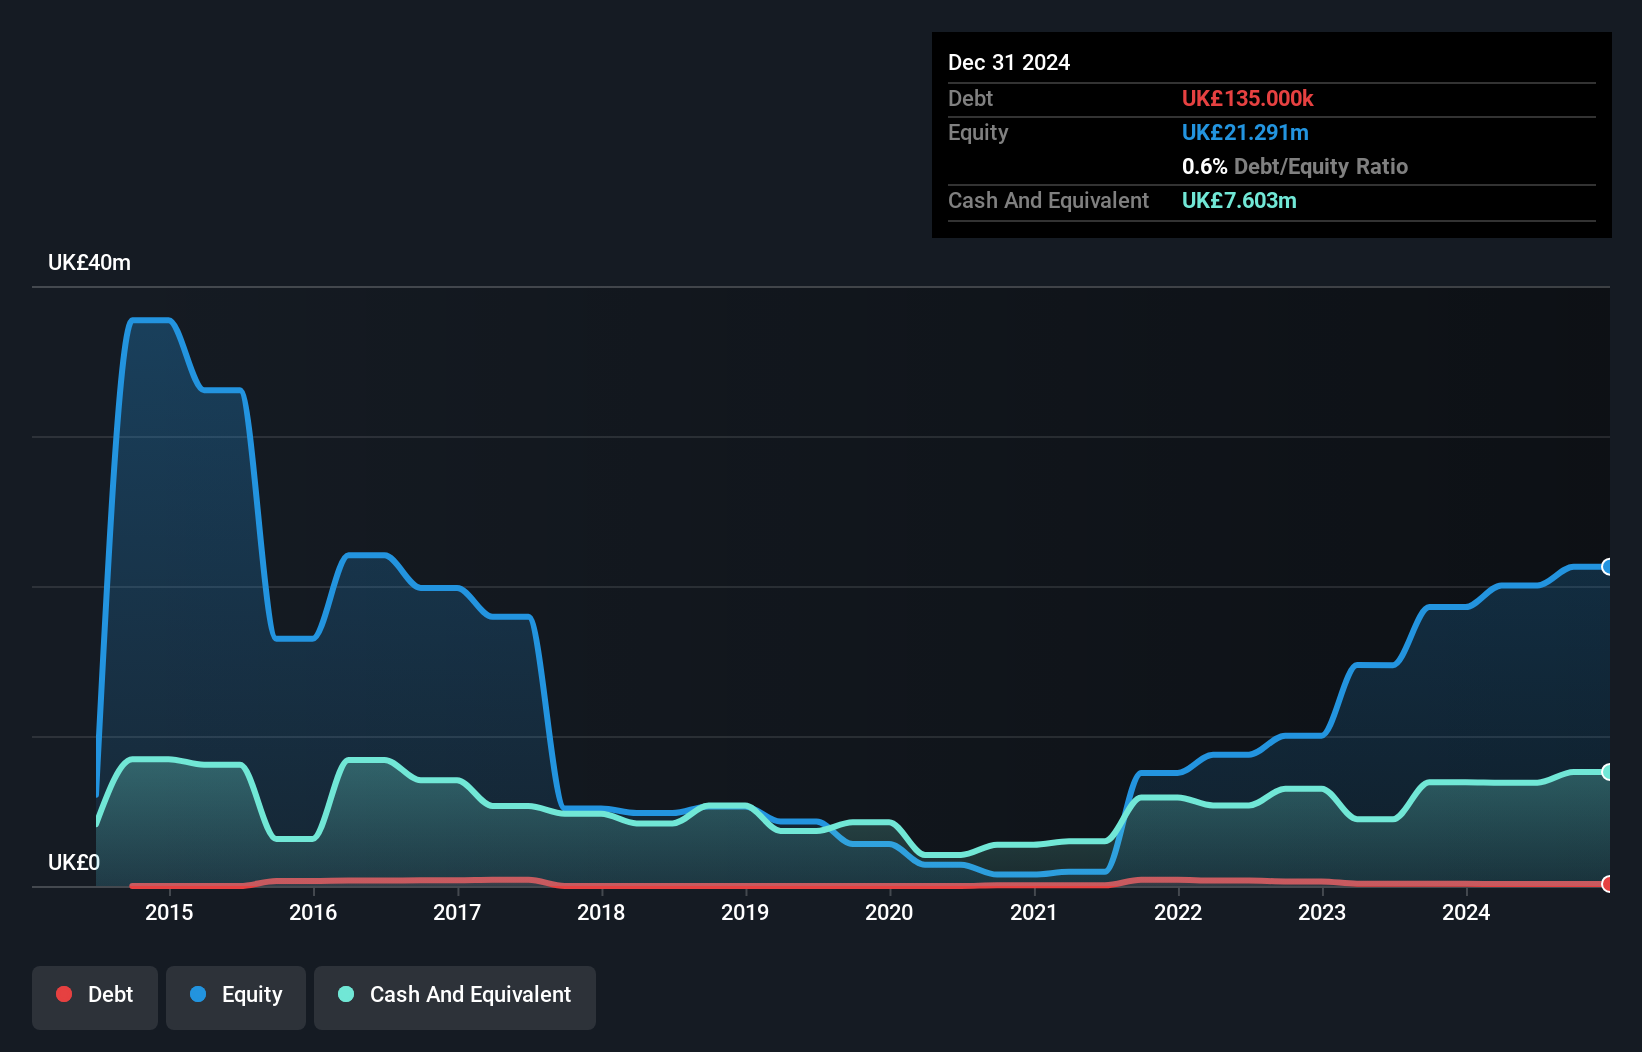This screenshot has height=1052, width=1642.
Task: Click the UK£21.291m equity value
Action: click(1245, 132)
